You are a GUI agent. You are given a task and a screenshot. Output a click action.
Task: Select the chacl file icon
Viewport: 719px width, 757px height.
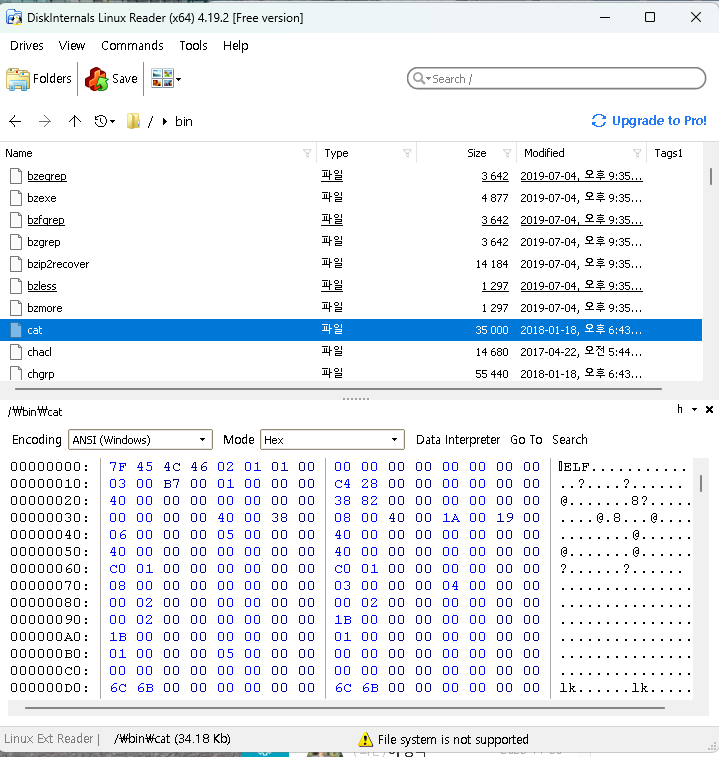pyautogui.click(x=16, y=352)
